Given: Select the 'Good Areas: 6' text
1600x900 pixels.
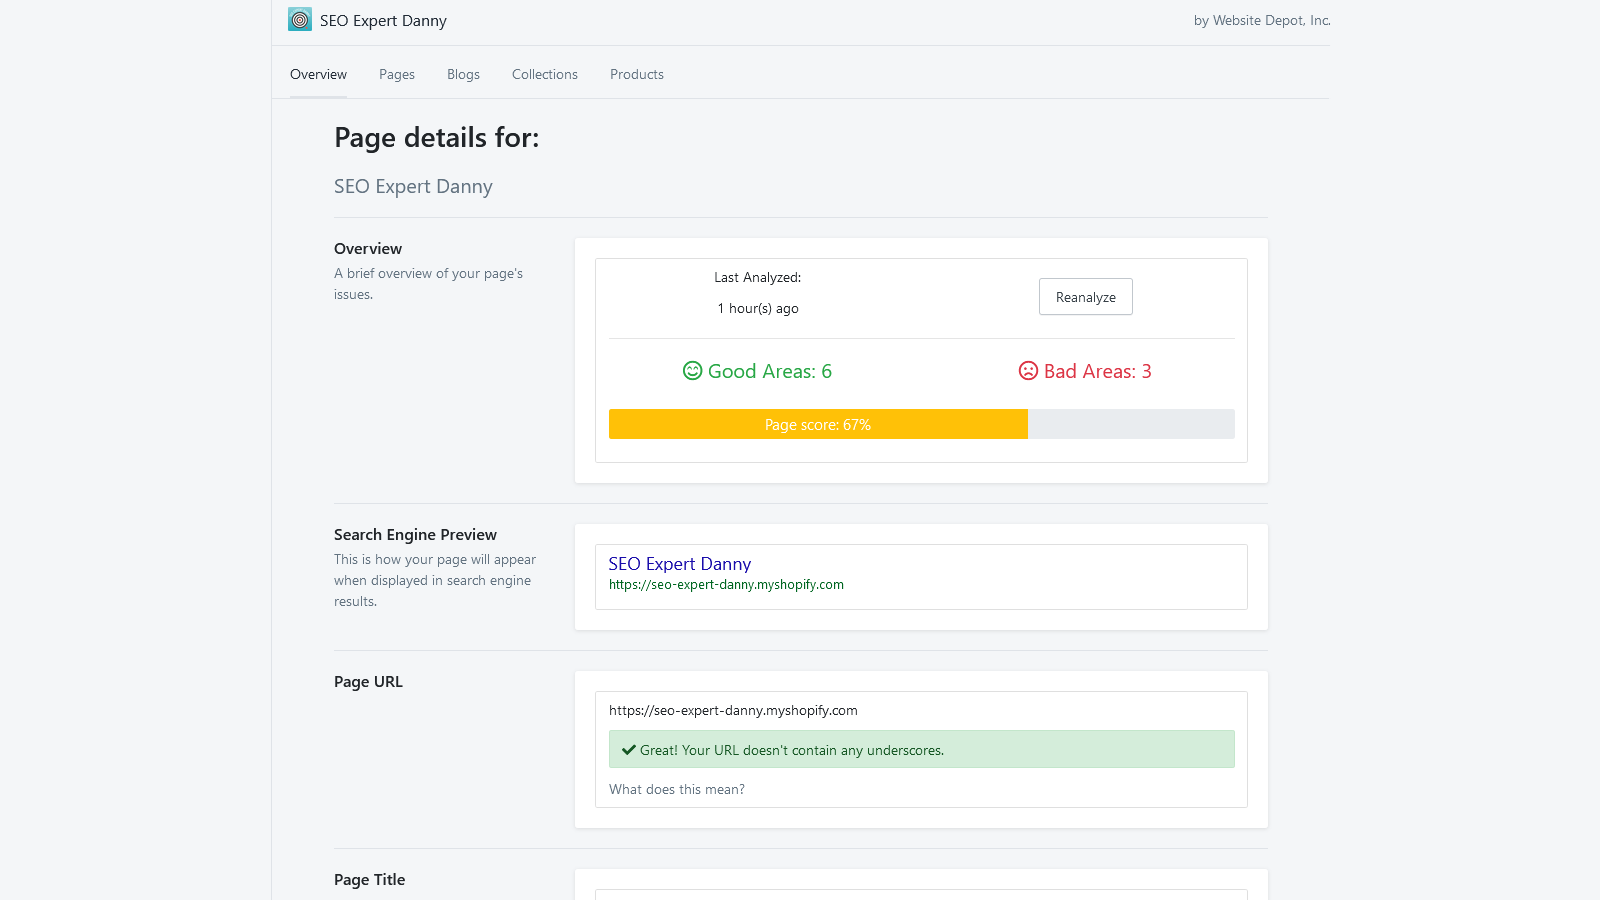Looking at the screenshot, I should [x=770, y=371].
